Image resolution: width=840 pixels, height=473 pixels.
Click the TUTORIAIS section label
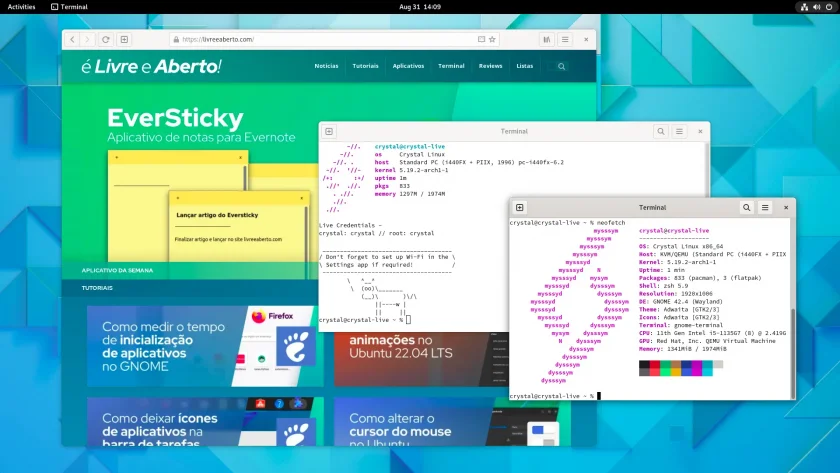(x=97, y=288)
